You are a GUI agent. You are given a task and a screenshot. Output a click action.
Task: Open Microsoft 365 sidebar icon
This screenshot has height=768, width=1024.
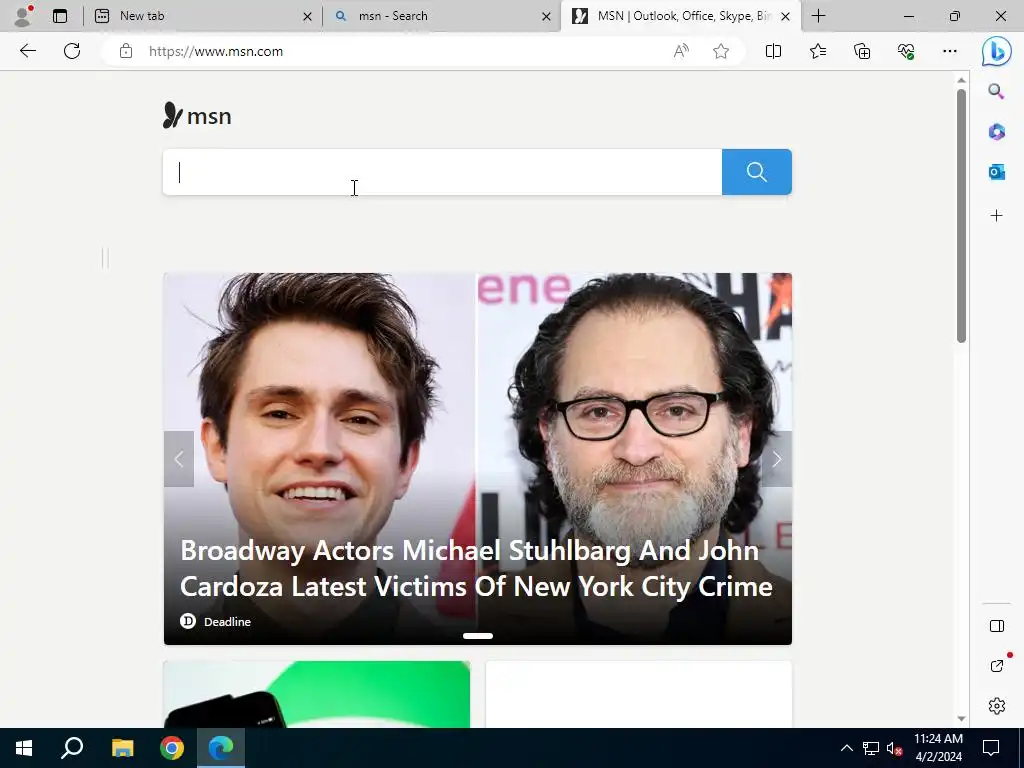tap(996, 132)
